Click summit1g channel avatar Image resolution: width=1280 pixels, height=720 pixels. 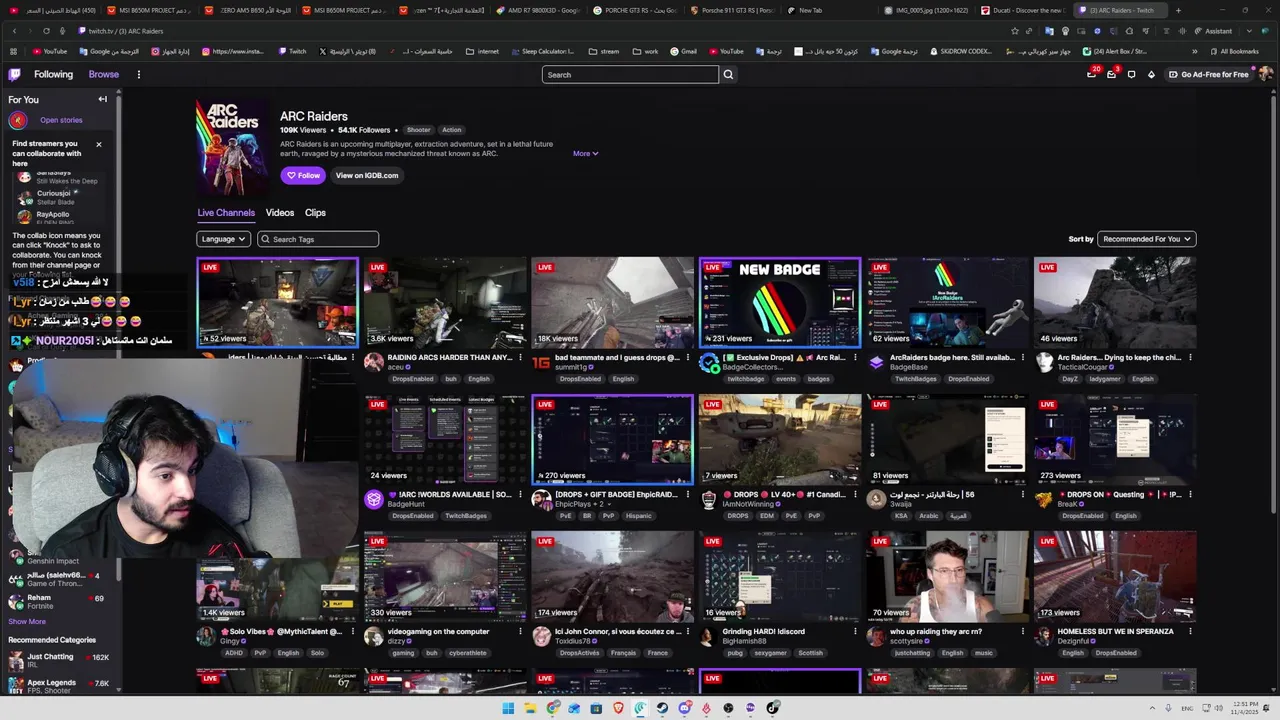tap(541, 362)
